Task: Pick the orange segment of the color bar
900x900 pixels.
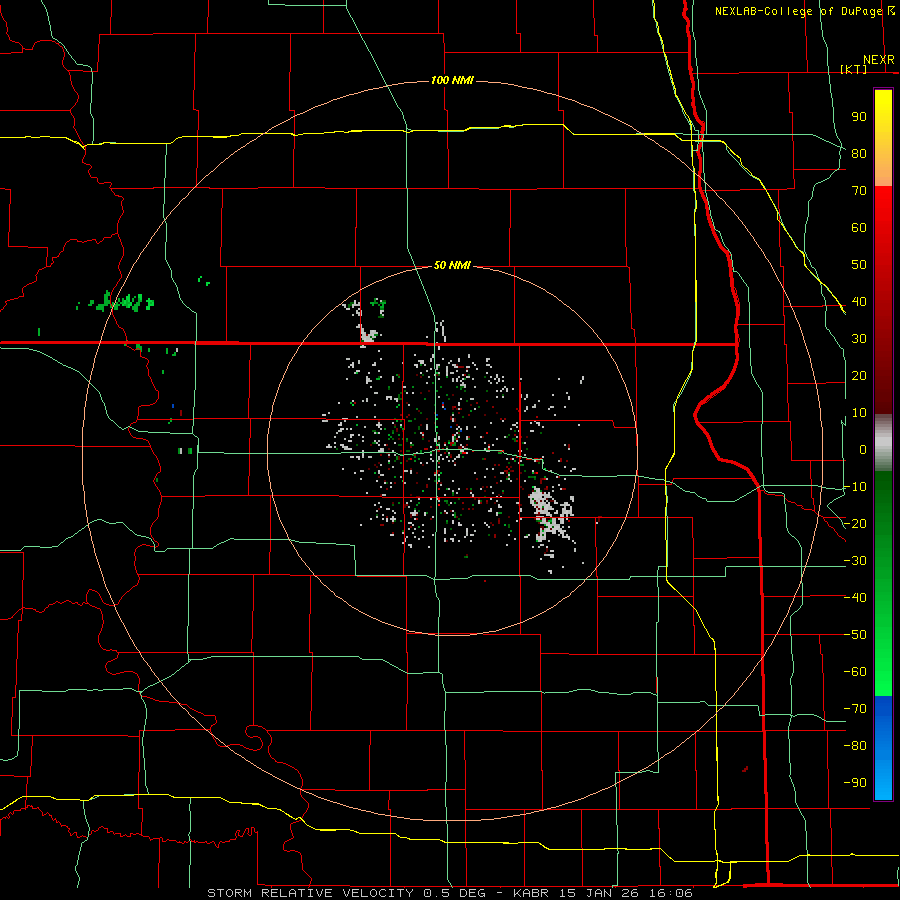Action: pos(883,166)
